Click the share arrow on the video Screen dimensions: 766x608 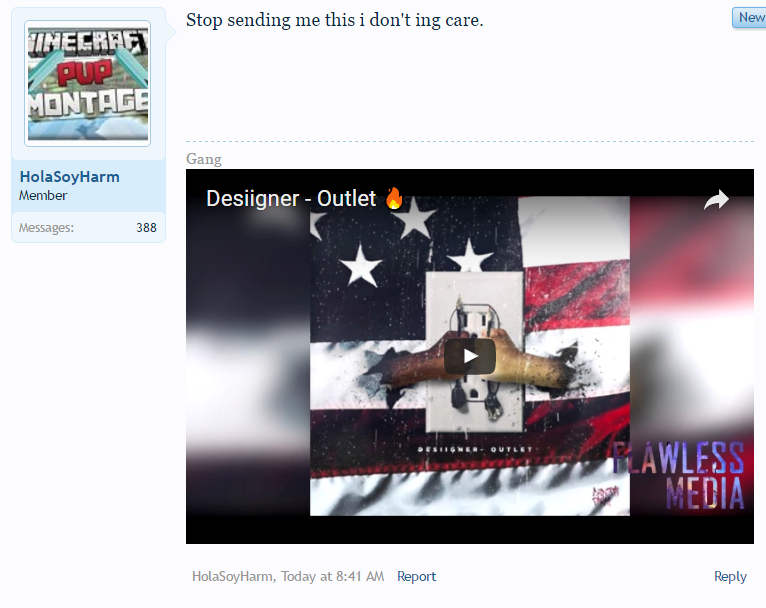click(x=716, y=199)
